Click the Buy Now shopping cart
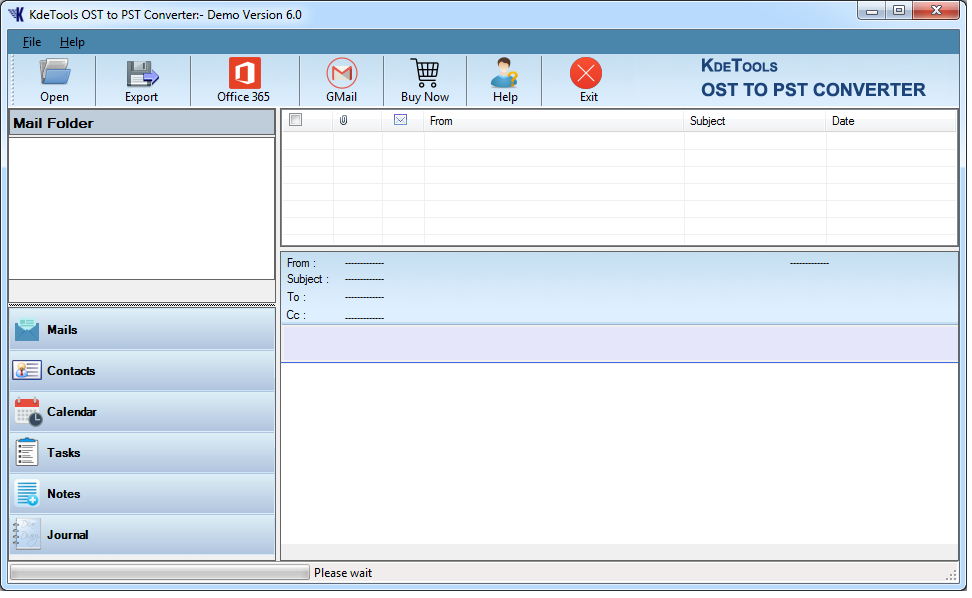Viewport: 972px width, 598px height. [x=426, y=74]
